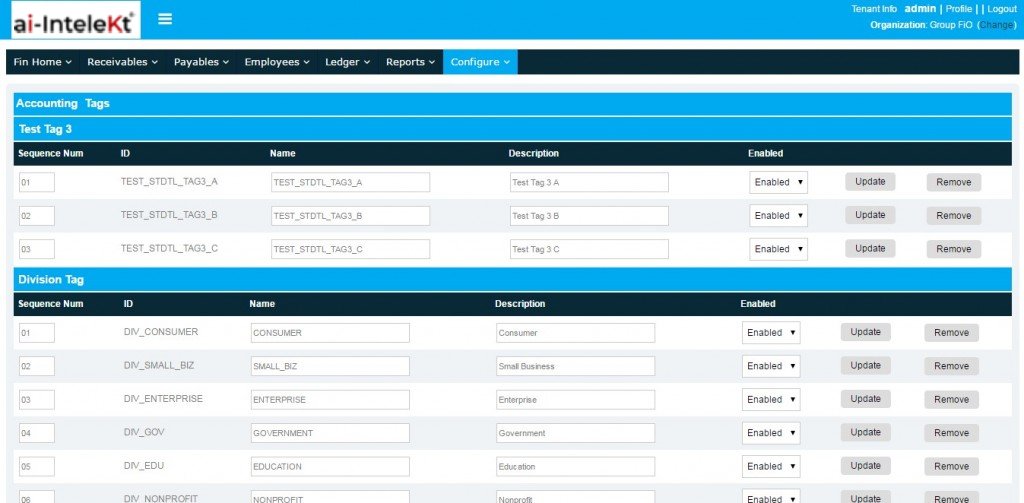The width and height of the screenshot is (1024, 503).
Task: Open Enabled dropdown for TEST_STDTL_TAG3_B
Action: coord(778,216)
